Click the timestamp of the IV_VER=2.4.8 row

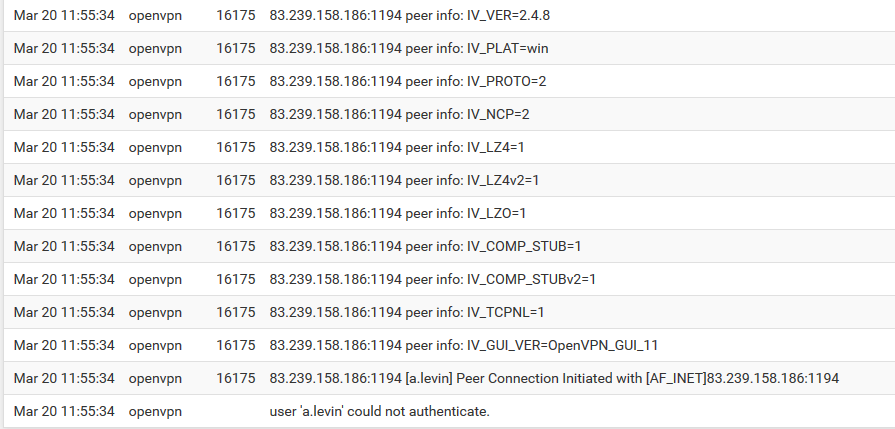(64, 15)
